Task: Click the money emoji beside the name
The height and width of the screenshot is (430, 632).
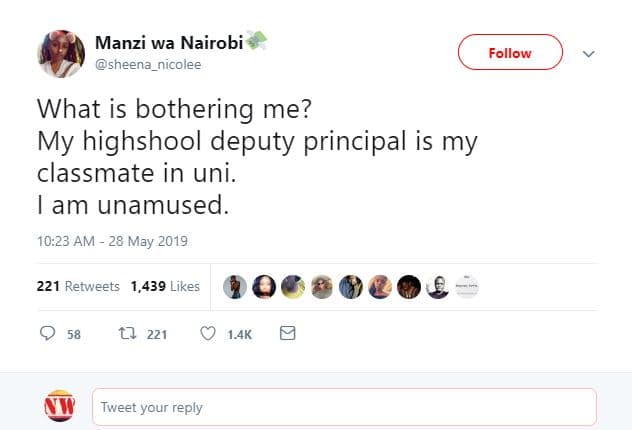Action: 257,40
